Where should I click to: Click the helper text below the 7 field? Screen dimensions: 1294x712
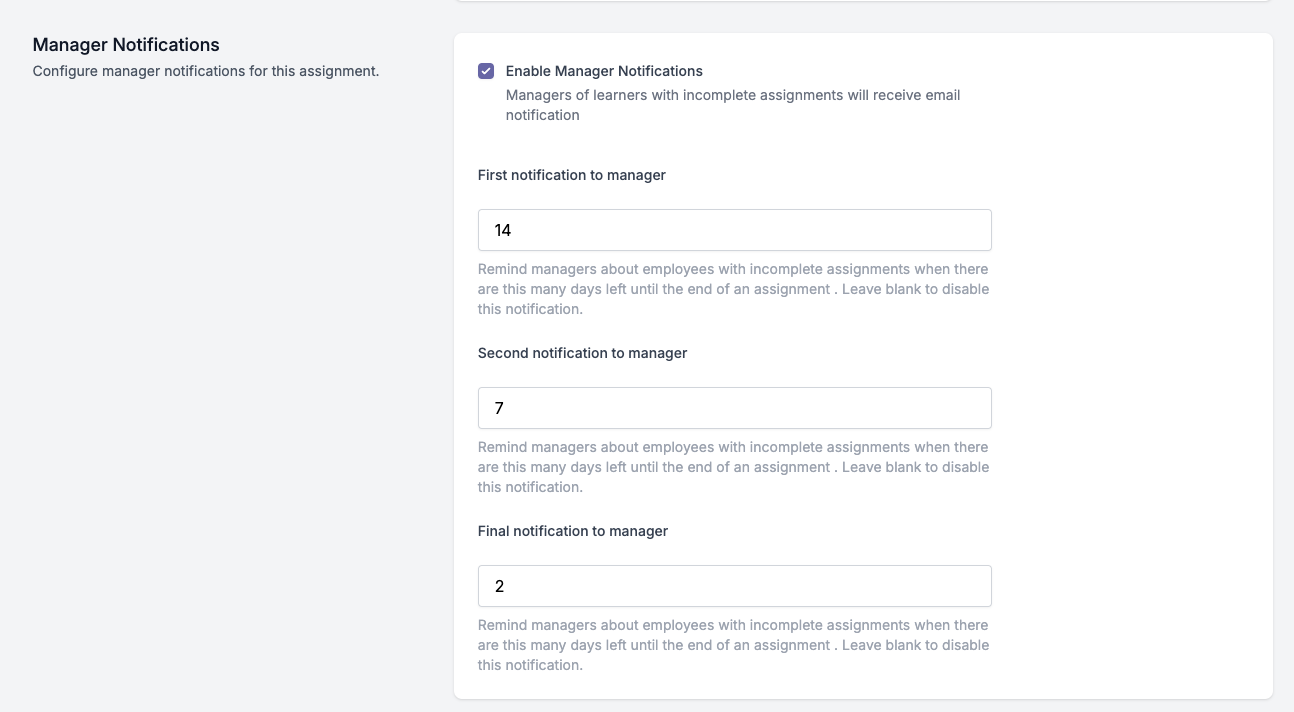click(x=733, y=467)
